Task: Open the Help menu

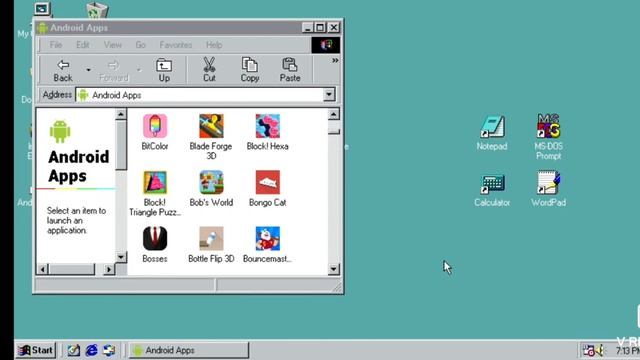Action: [x=214, y=45]
